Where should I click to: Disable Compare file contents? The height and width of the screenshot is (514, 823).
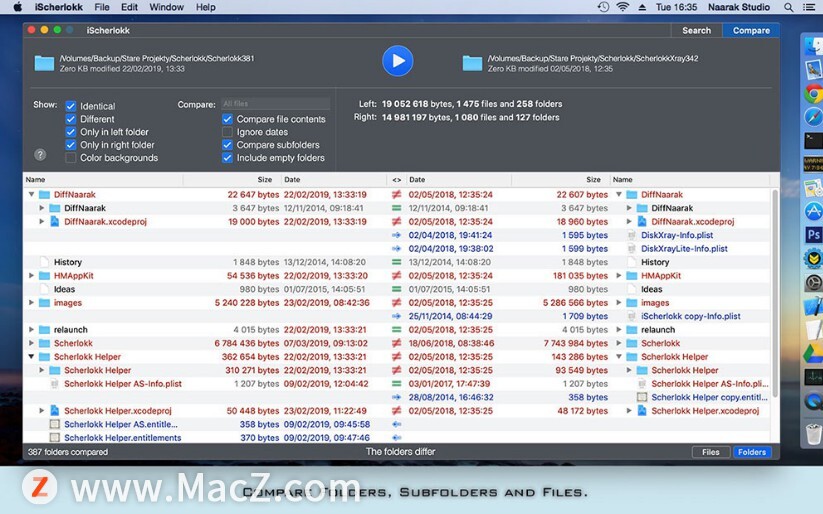coord(227,119)
